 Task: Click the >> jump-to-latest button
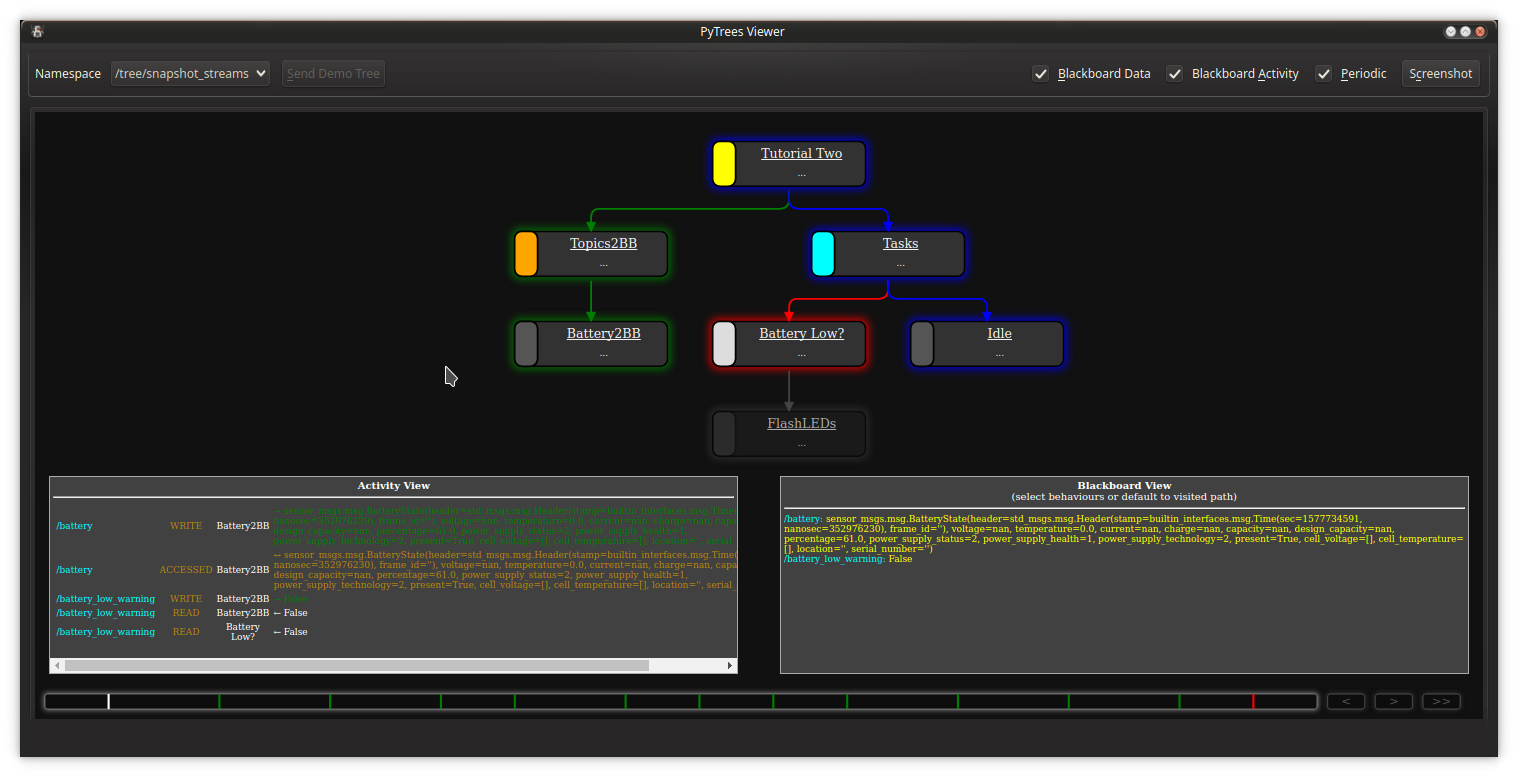point(1441,701)
